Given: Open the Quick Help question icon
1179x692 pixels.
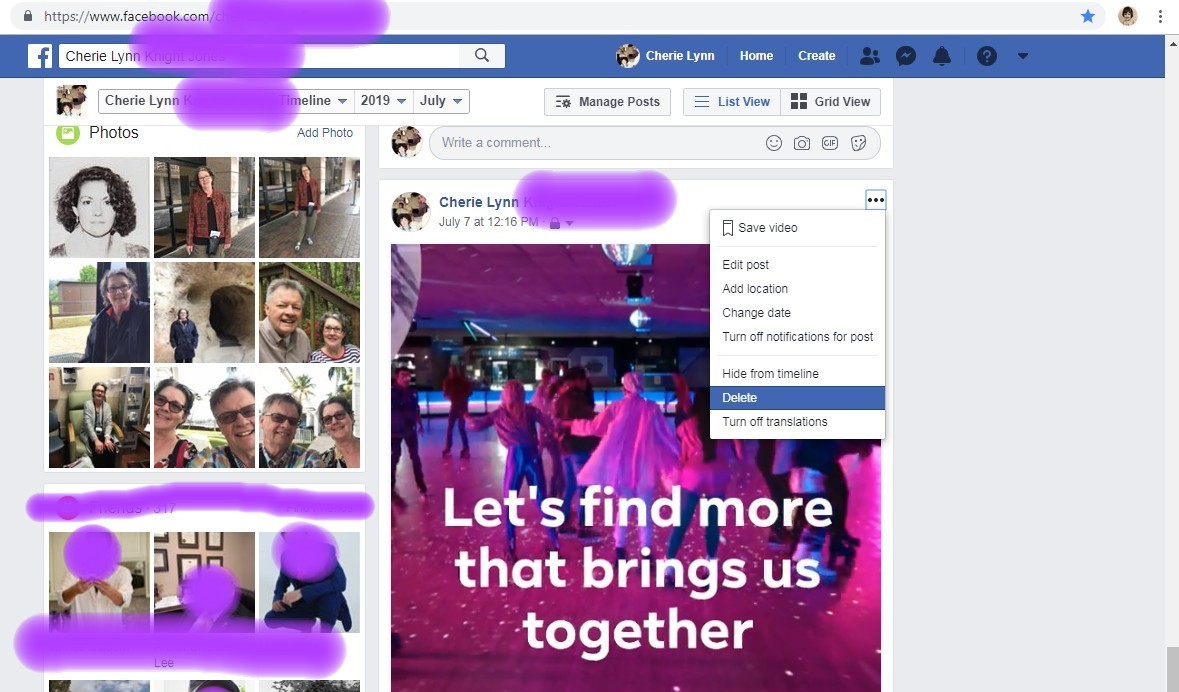Looking at the screenshot, I should [x=987, y=56].
